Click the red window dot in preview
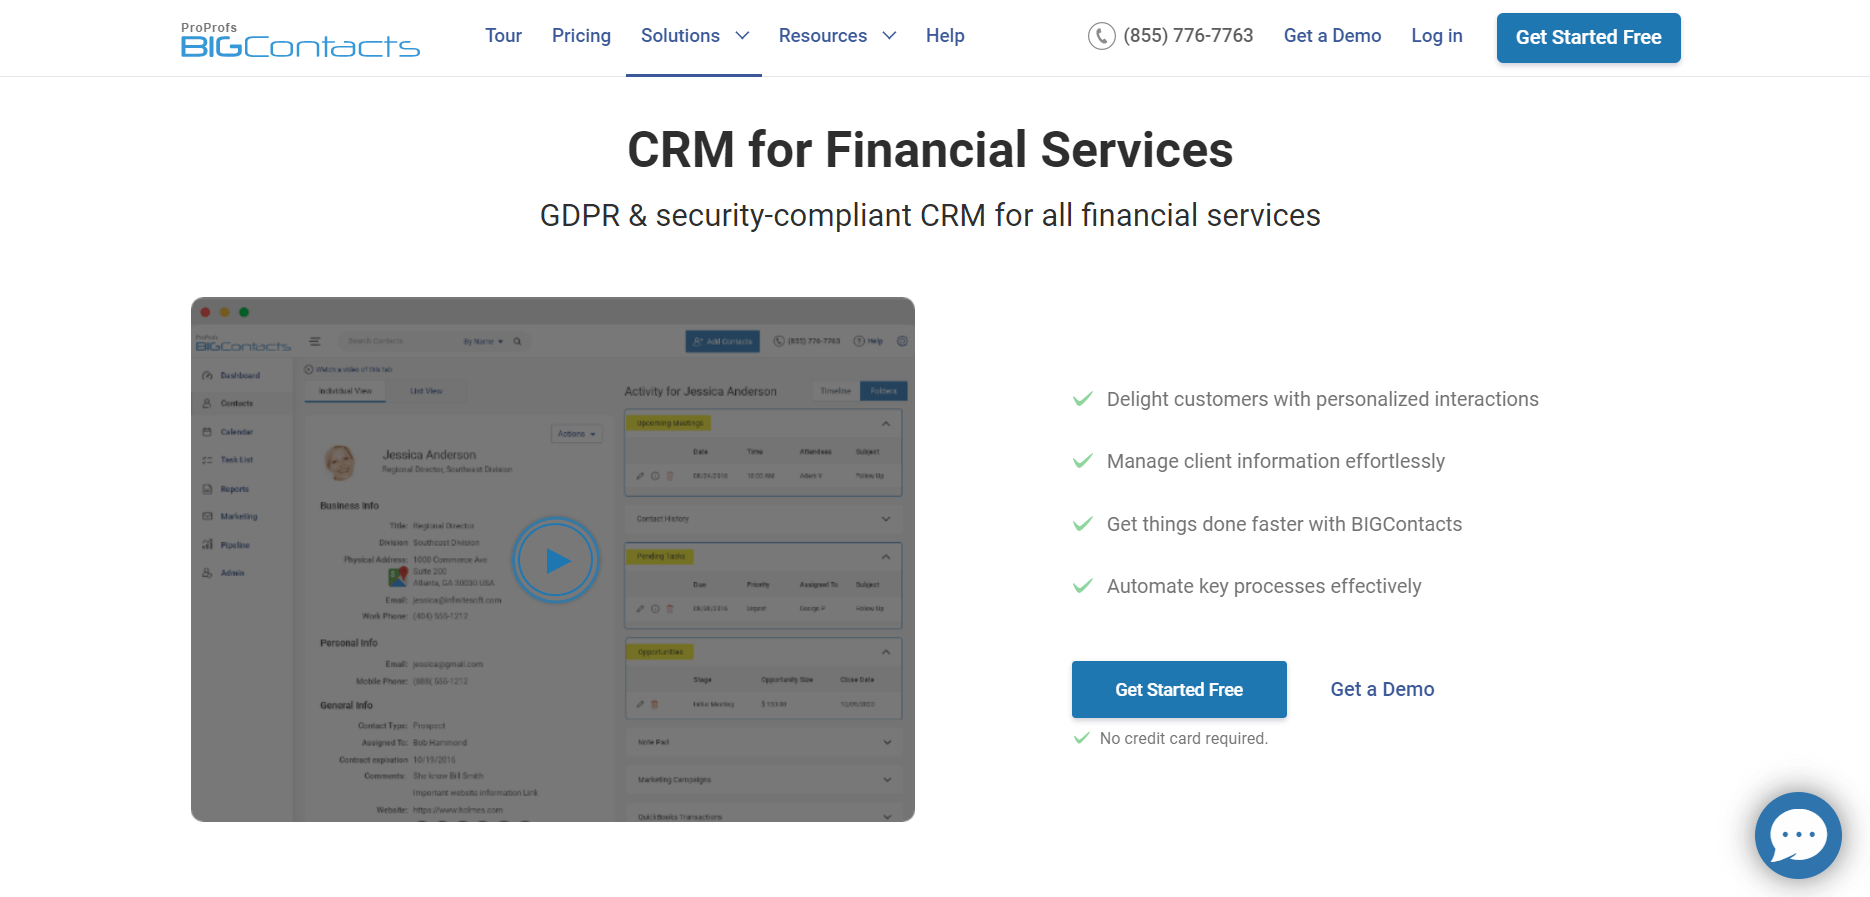The image size is (1870, 897). [x=206, y=312]
